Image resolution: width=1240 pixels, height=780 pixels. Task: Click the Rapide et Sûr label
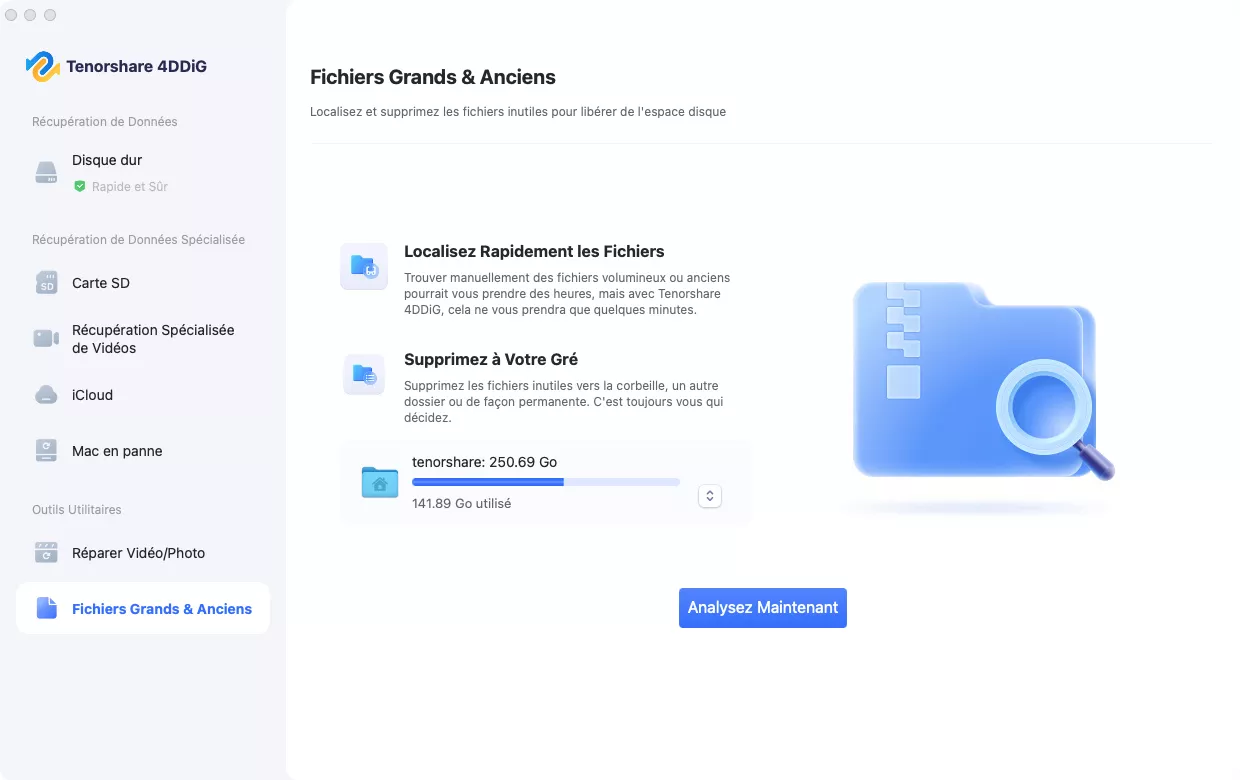click(130, 187)
